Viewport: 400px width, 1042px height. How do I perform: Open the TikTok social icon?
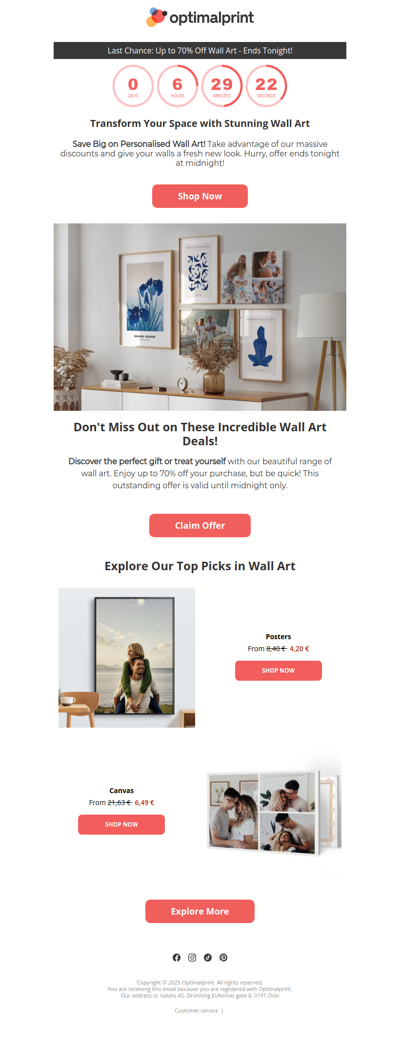tap(208, 958)
